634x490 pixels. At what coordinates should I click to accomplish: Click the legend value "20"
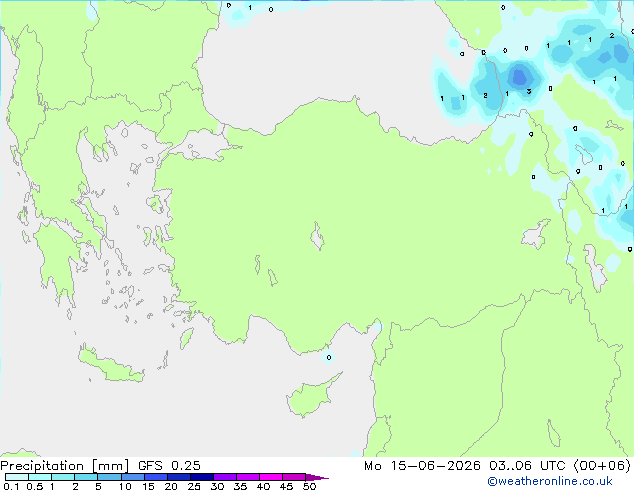coord(171,486)
